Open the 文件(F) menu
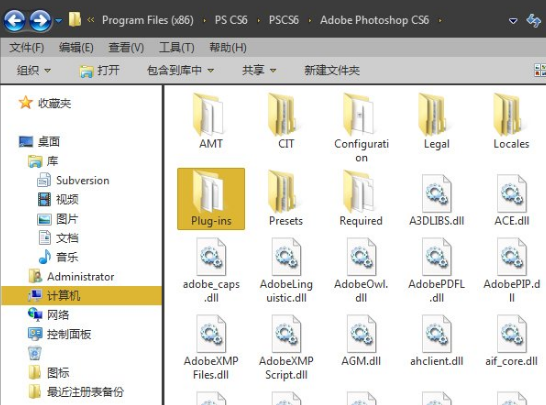Screen dimensions: 546x405 click(x=27, y=47)
